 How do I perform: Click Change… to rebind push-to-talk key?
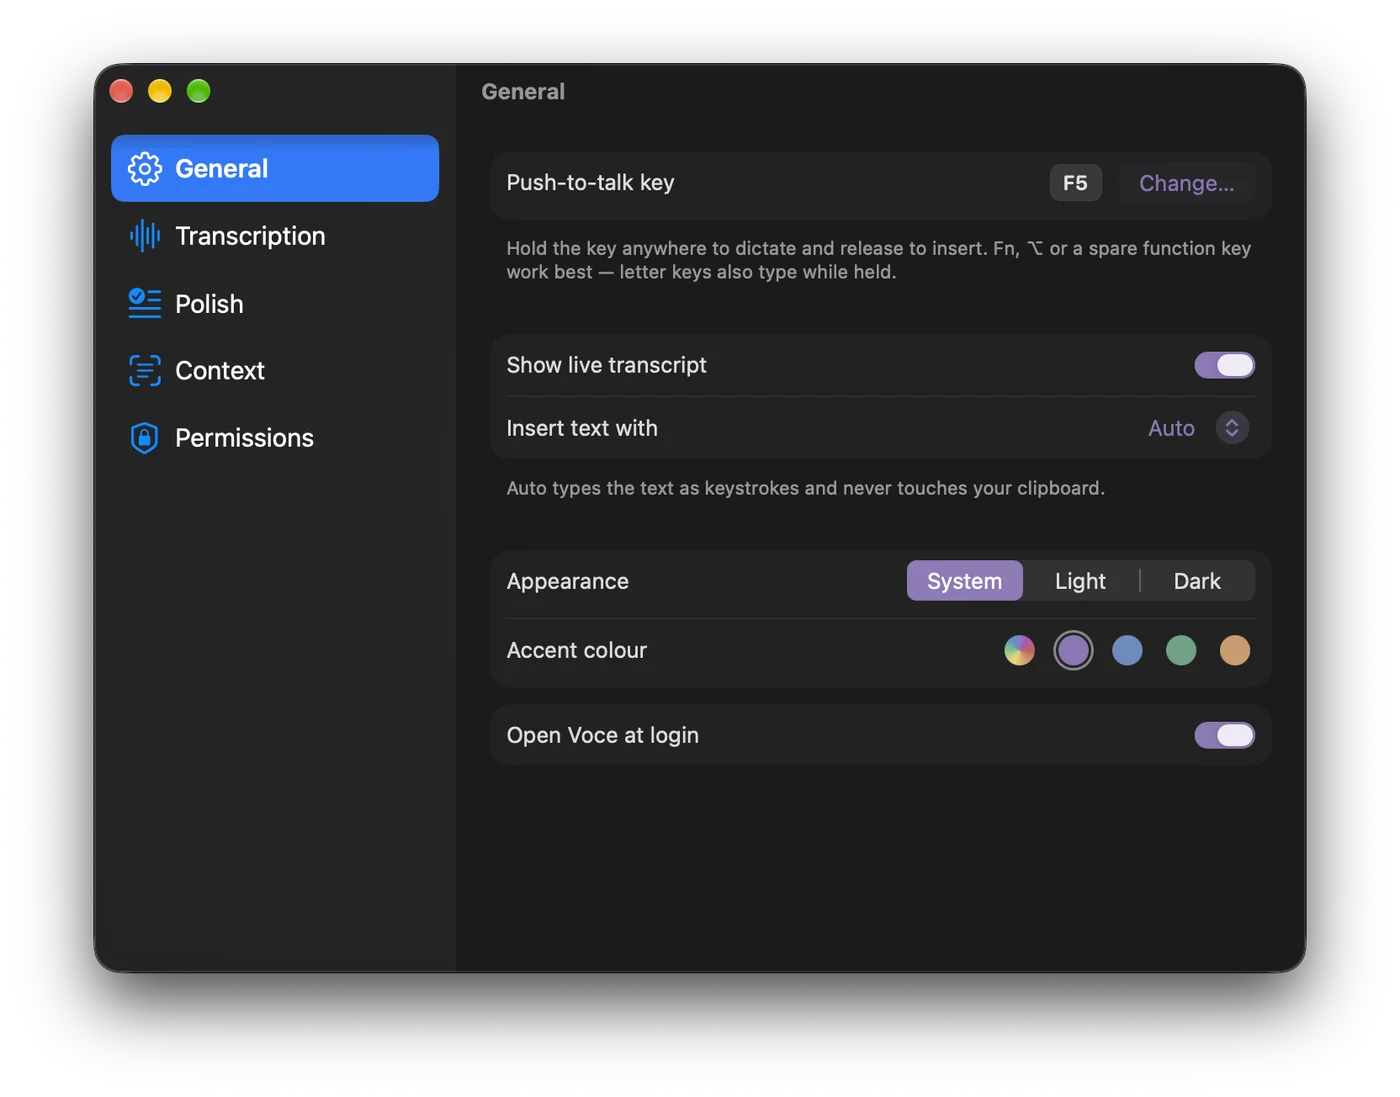[1186, 183]
